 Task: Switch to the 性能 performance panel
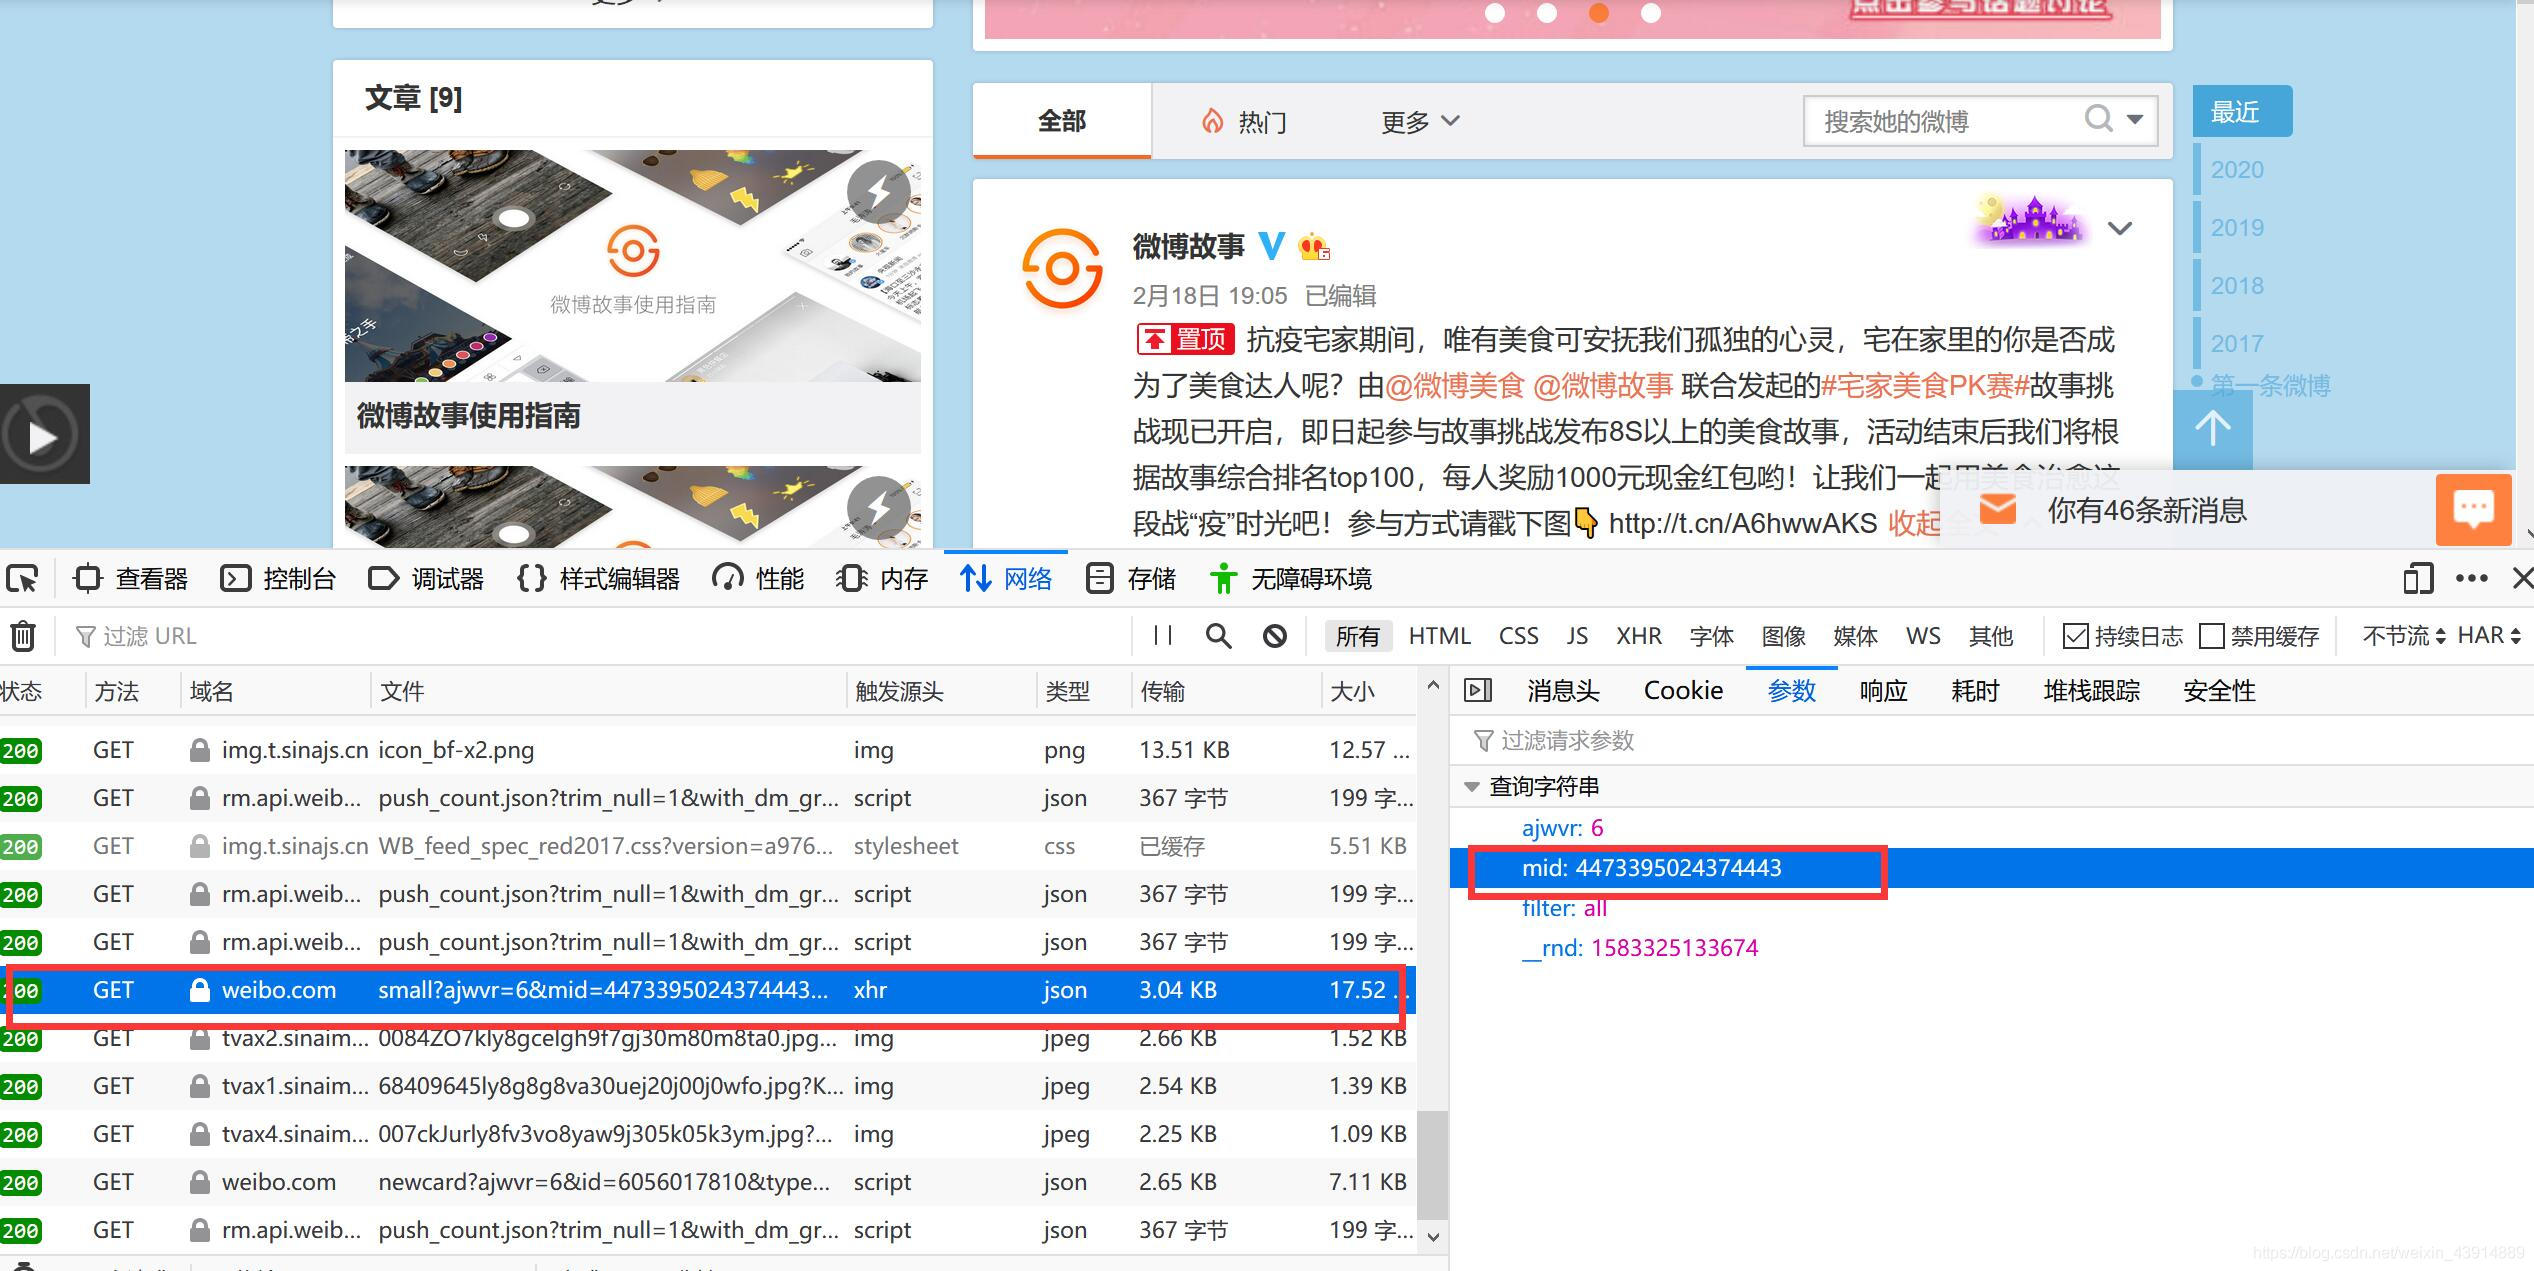pos(758,578)
